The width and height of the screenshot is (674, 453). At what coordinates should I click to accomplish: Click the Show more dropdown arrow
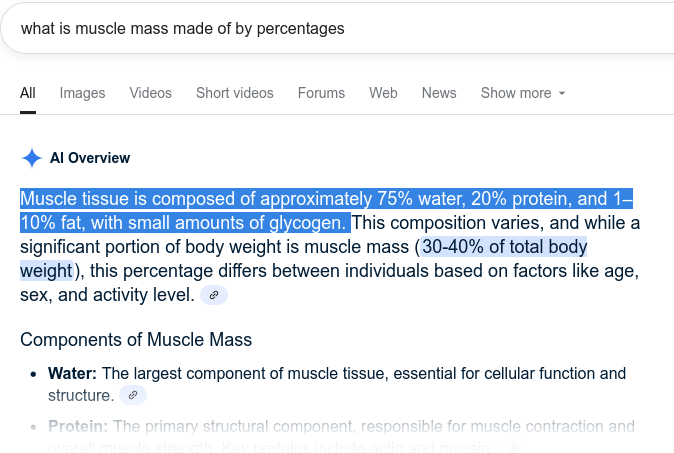click(562, 93)
